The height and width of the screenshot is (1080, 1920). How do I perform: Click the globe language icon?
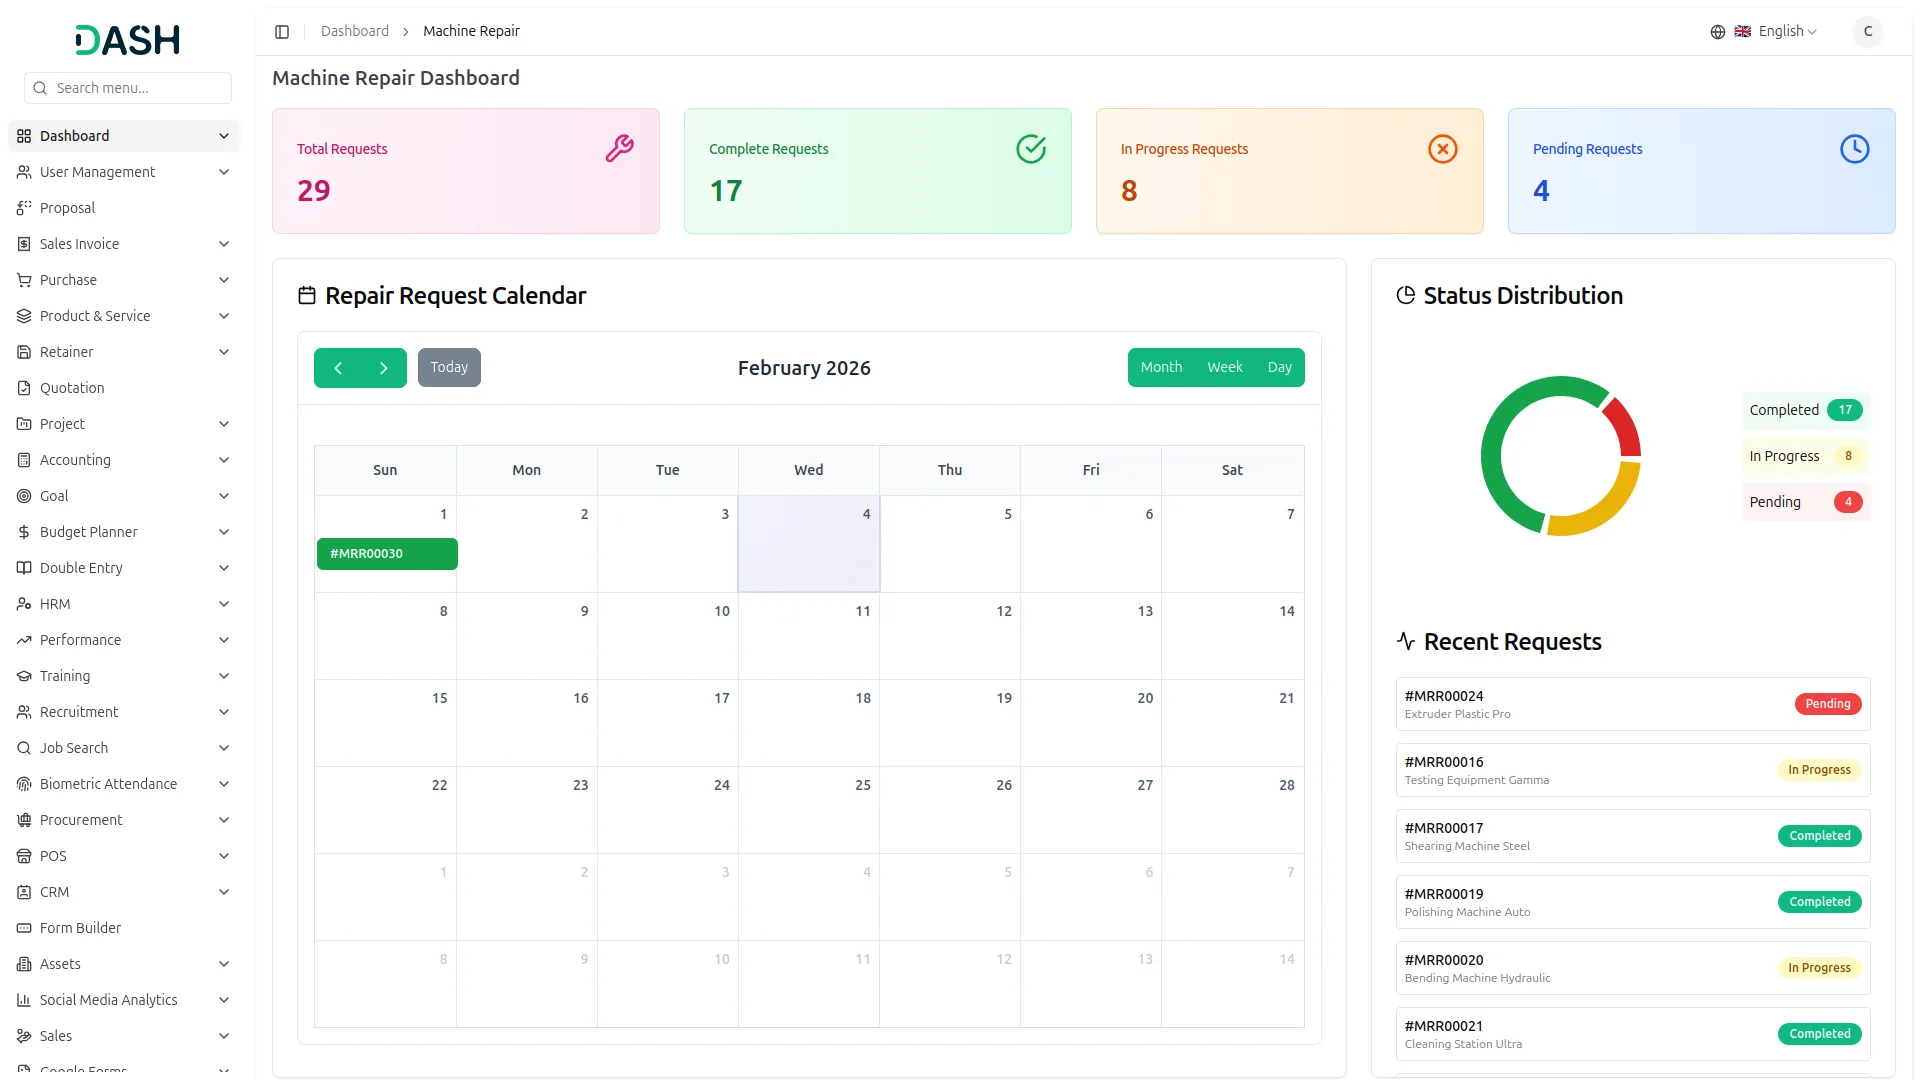click(1717, 32)
